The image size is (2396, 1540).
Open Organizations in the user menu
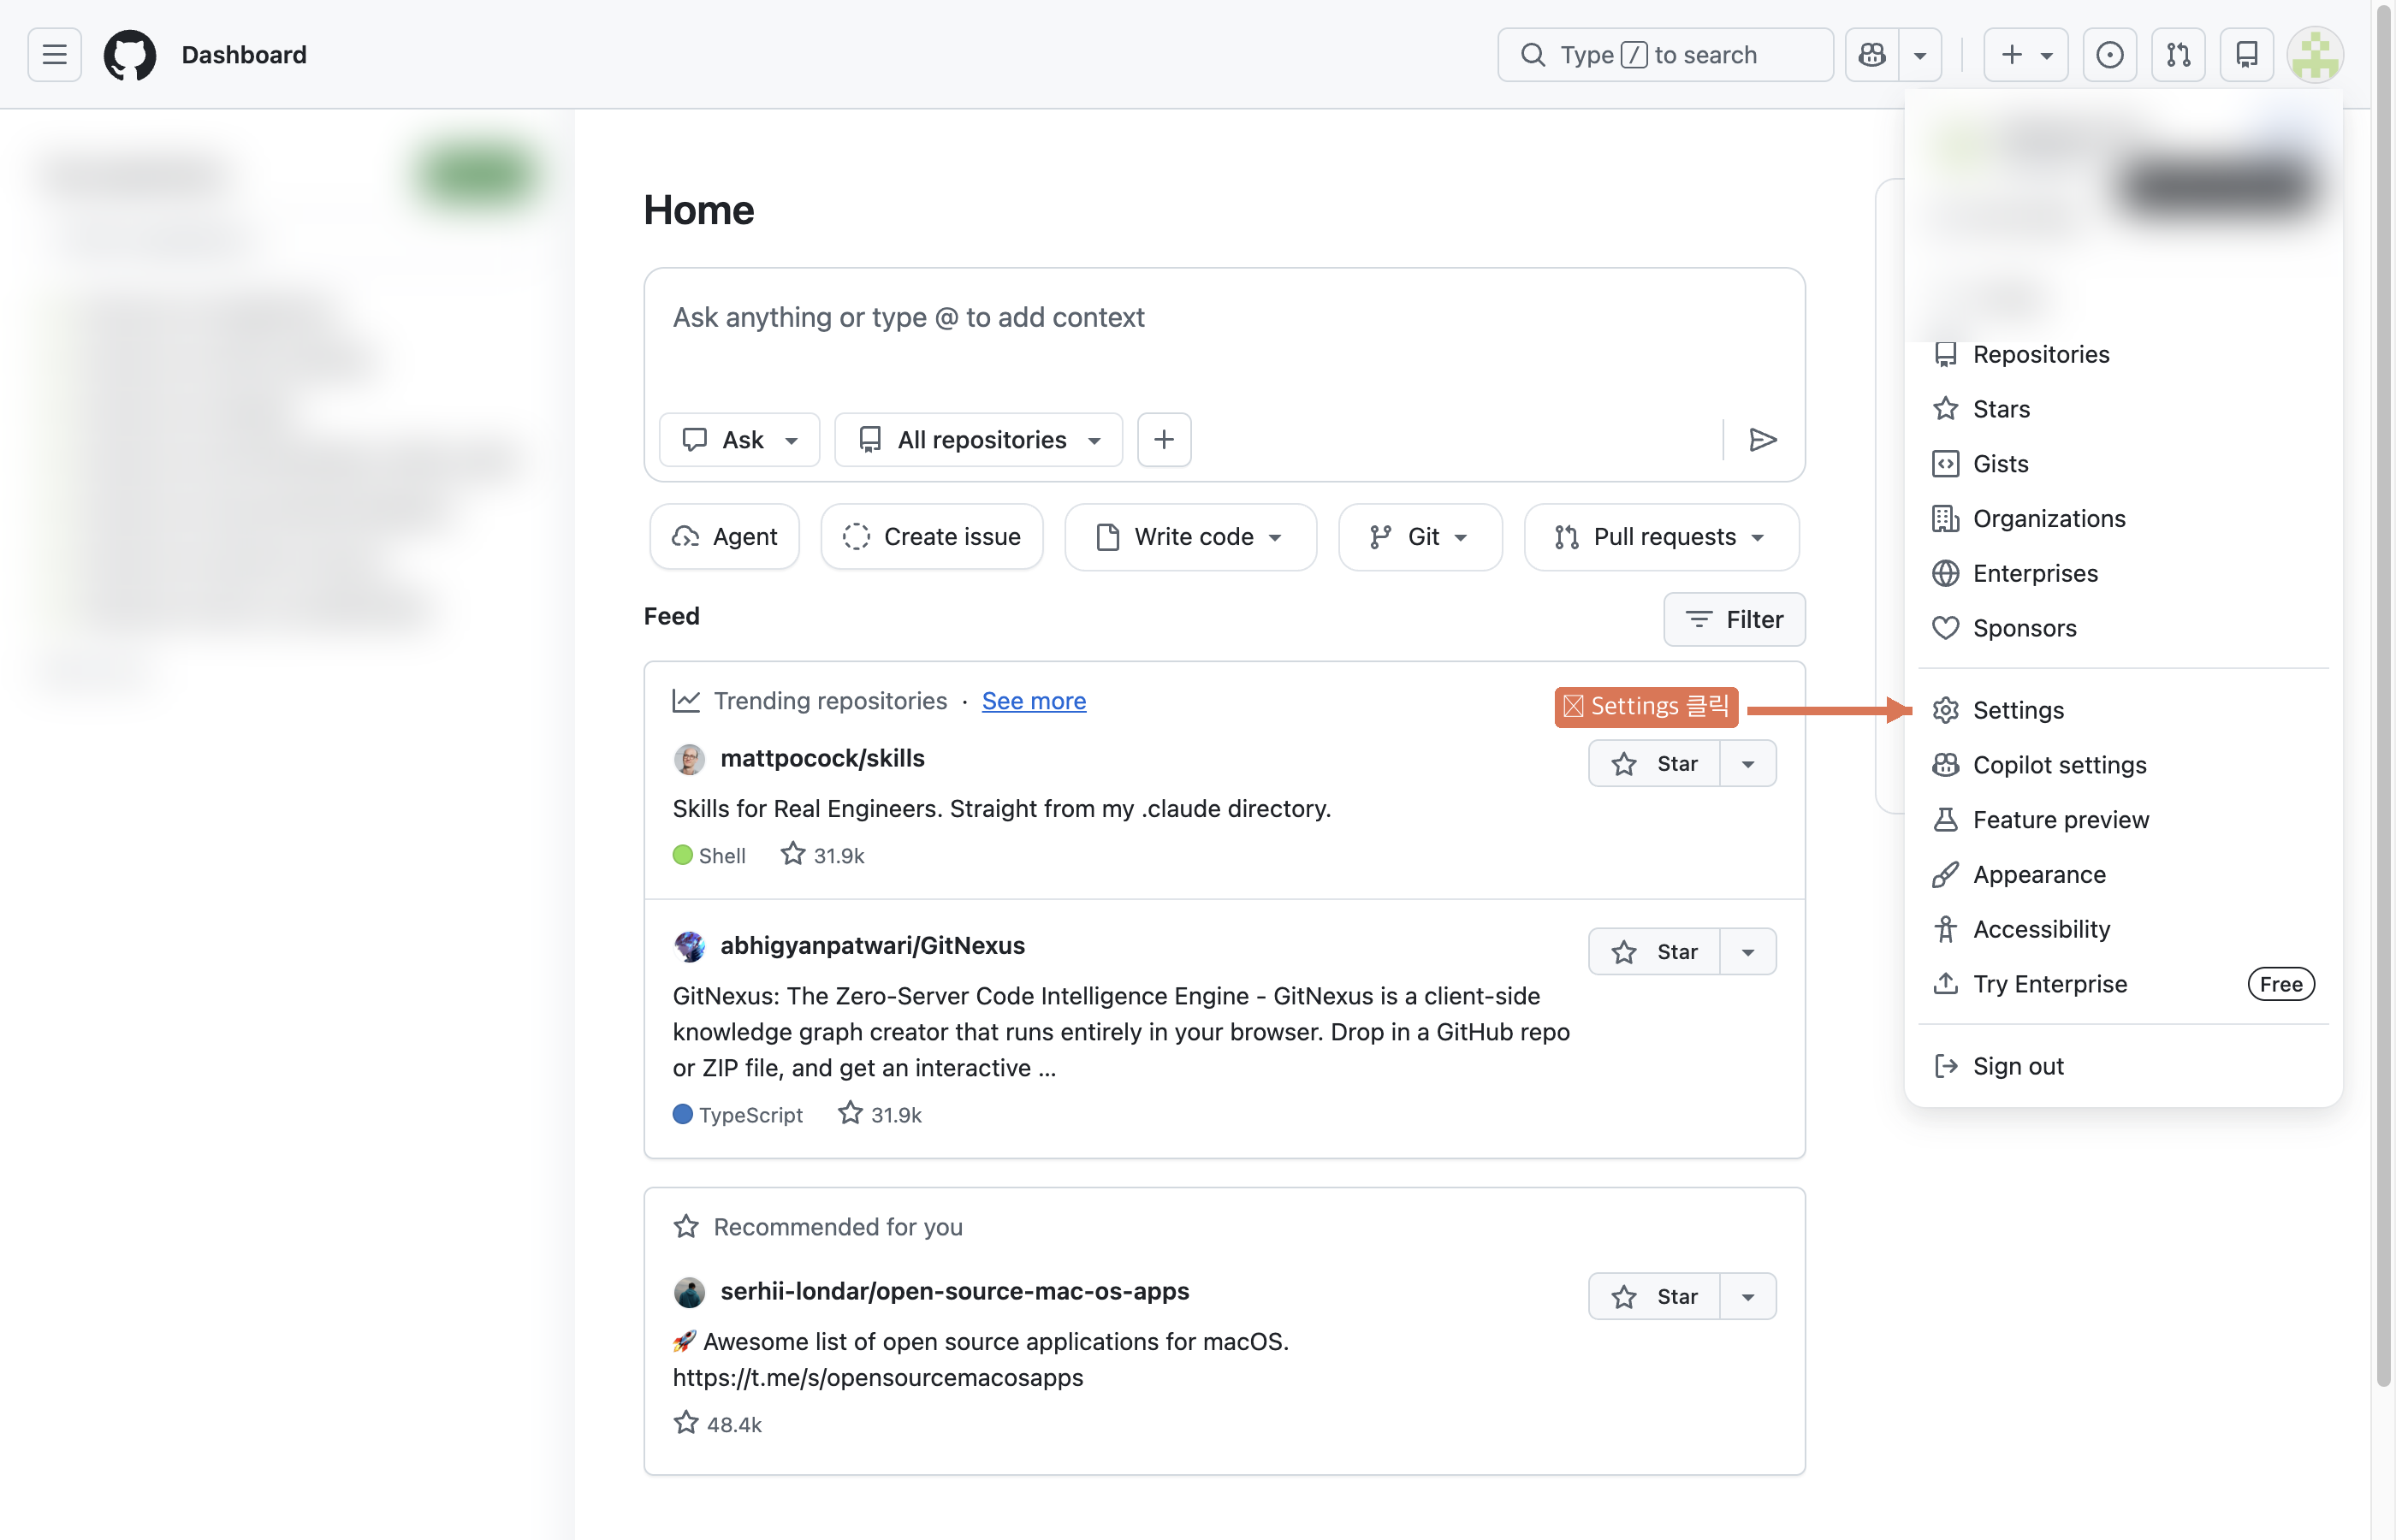click(x=2124, y=519)
